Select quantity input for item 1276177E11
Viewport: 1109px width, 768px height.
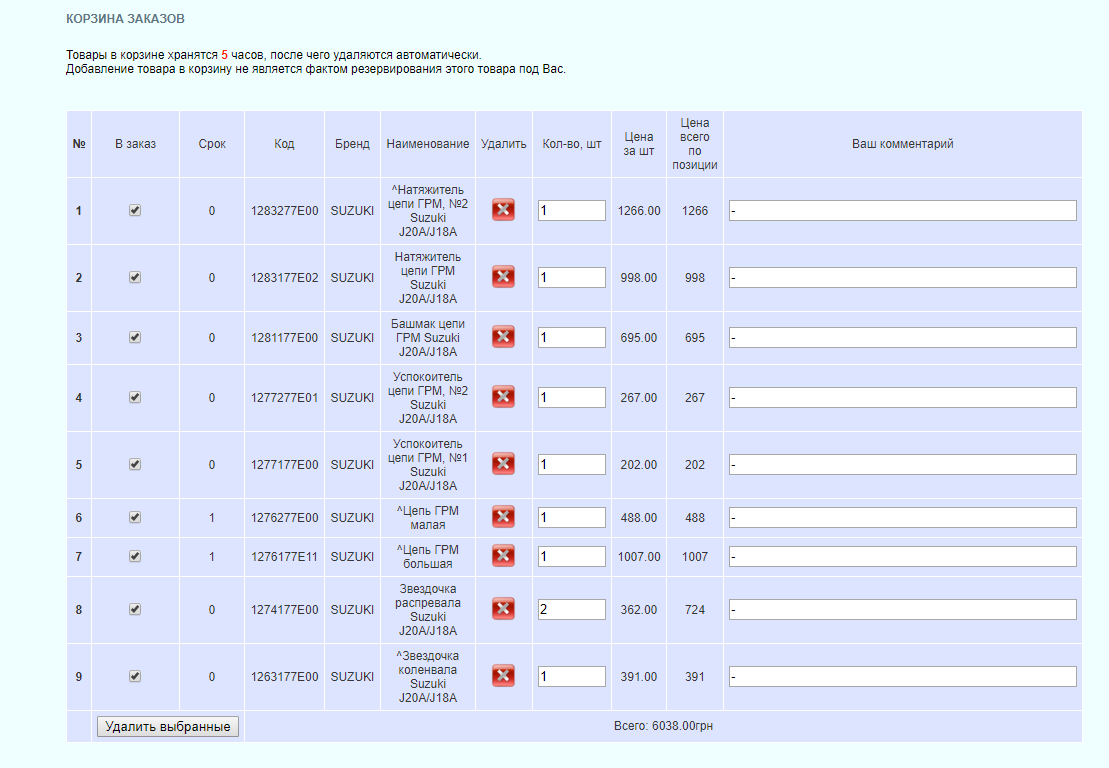click(x=571, y=556)
